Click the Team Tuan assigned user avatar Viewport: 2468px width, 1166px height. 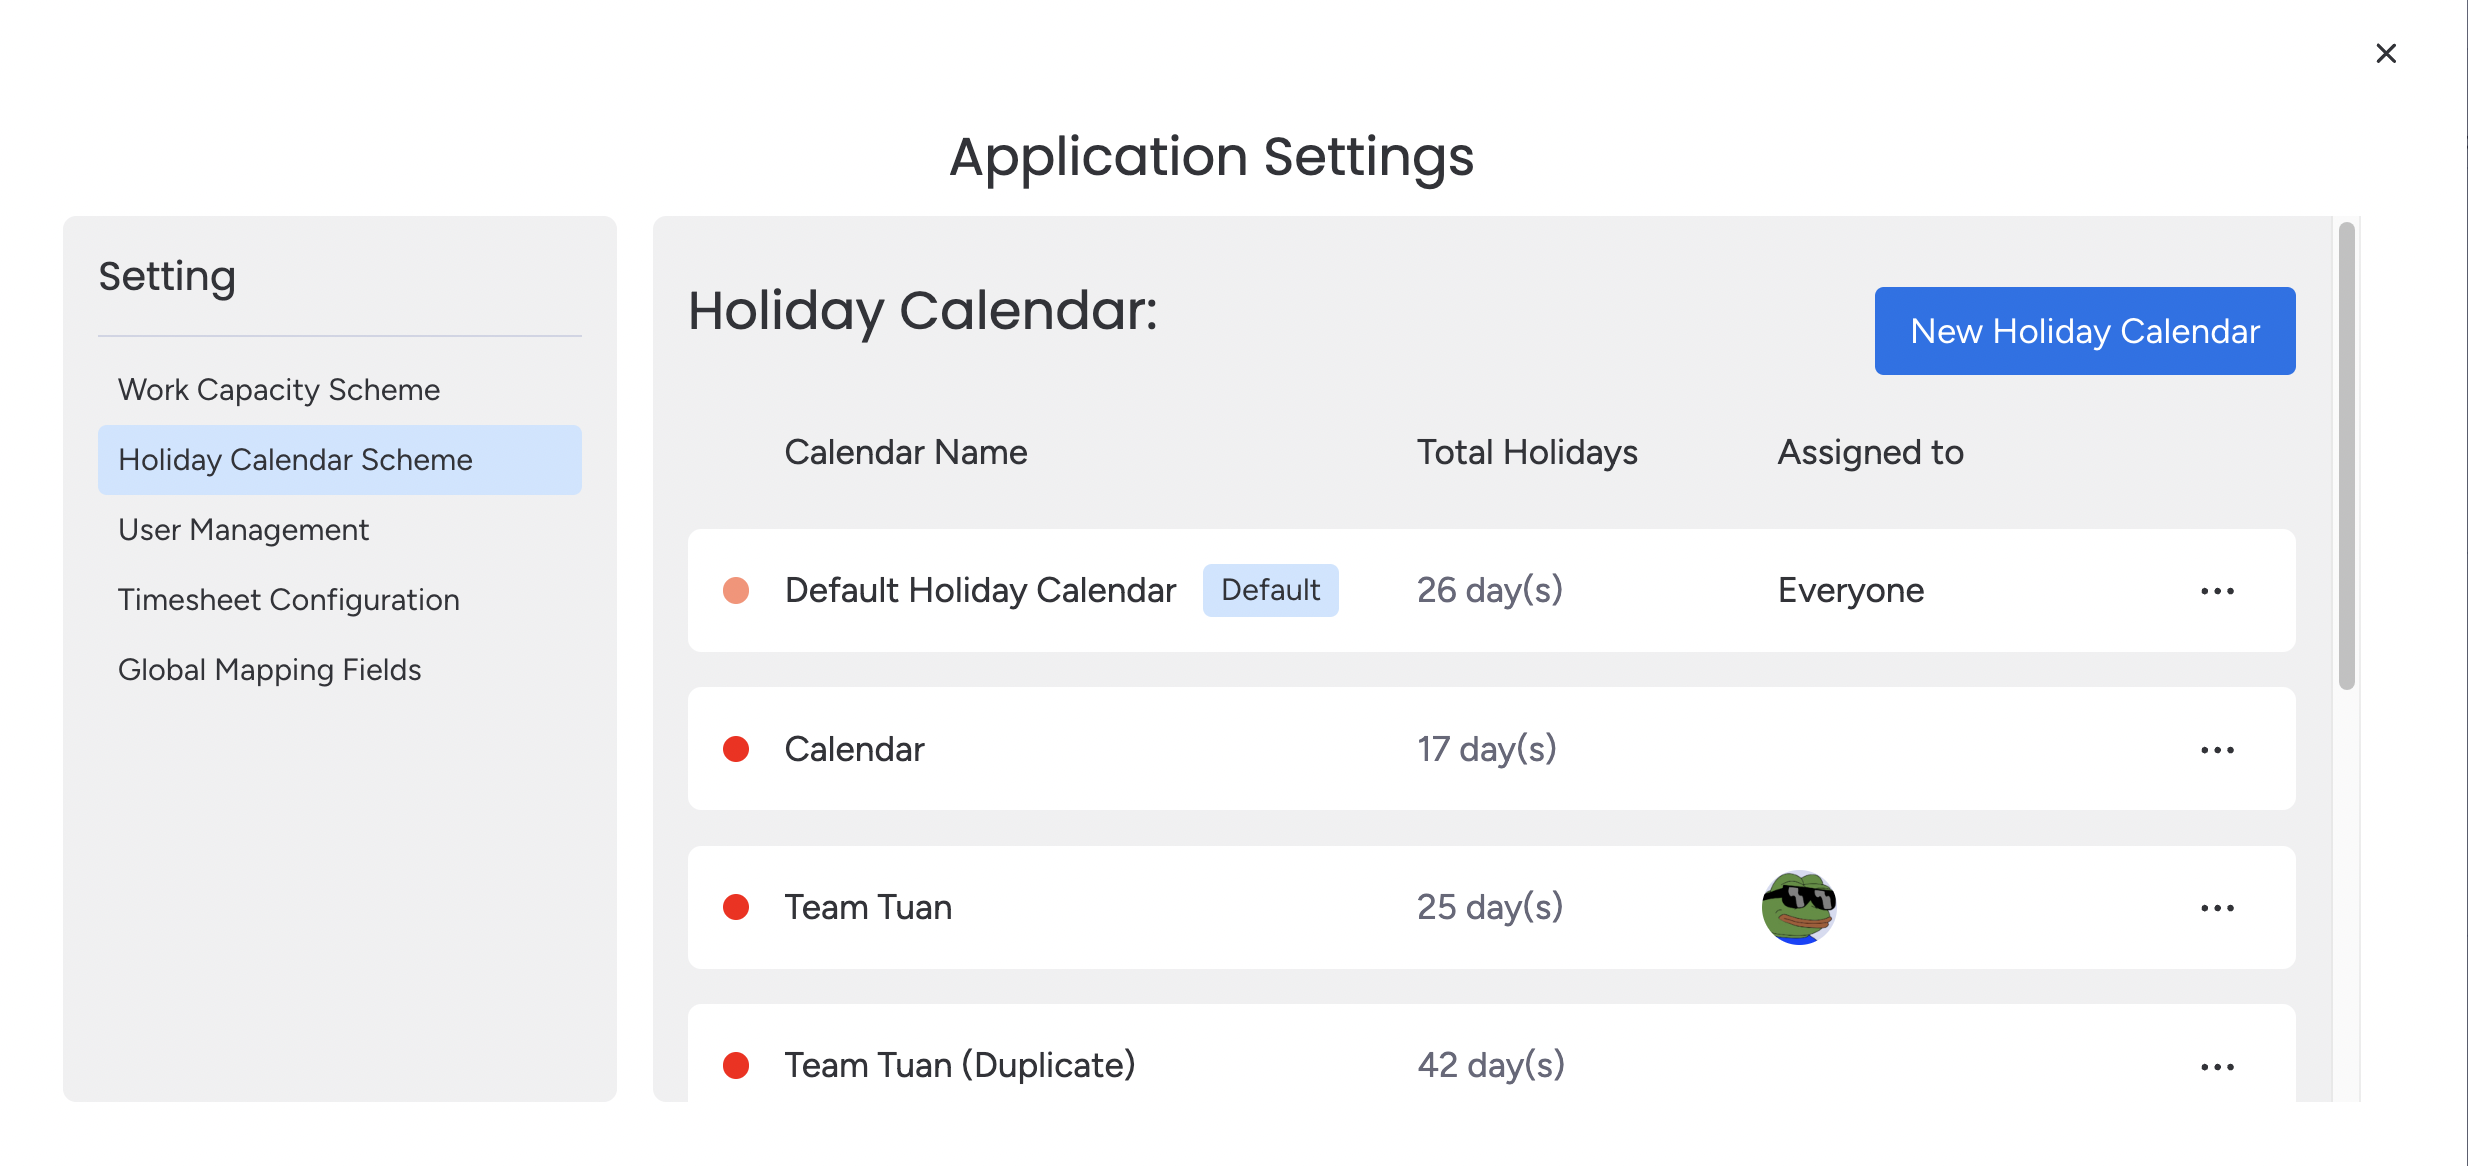[1799, 907]
